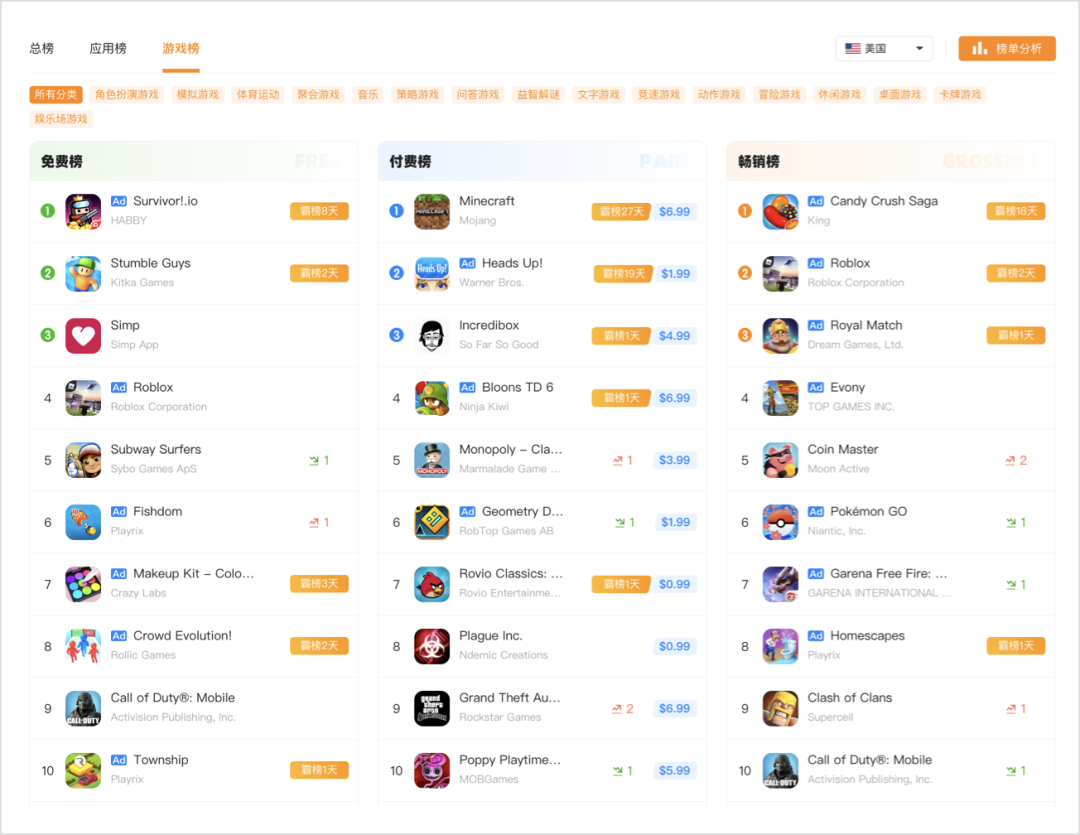Expand country list using dropdown arrow
1080x835 pixels.
[x=919, y=48]
